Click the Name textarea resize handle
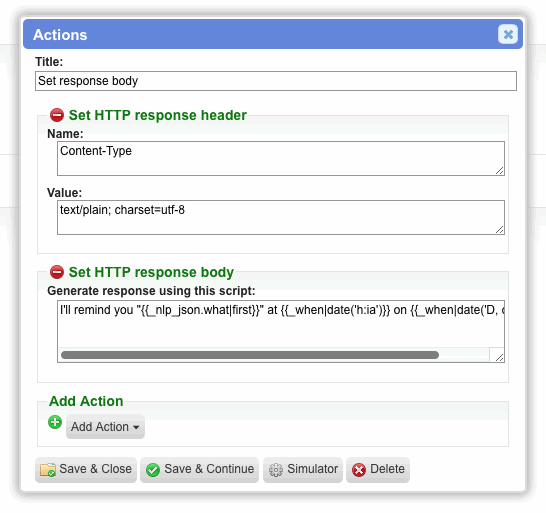The image size is (546, 513). 499,171
